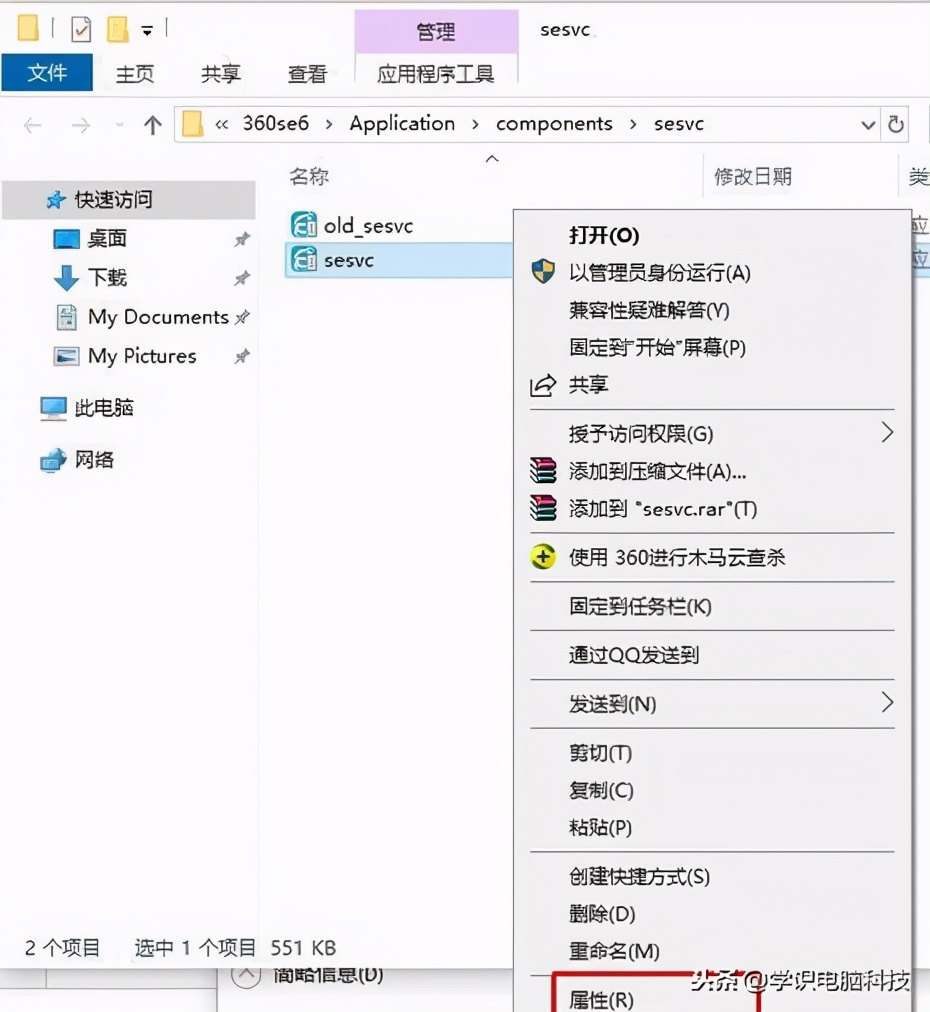This screenshot has width=930, height=1012.
Task: Expand the chevron after Application breadcrumb
Action: pos(475,124)
